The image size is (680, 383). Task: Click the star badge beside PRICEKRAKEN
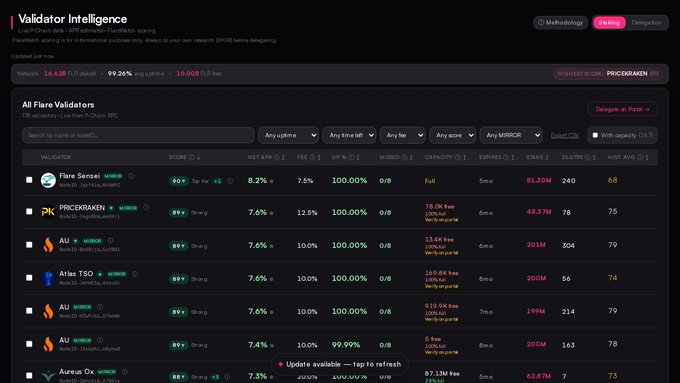(x=111, y=208)
